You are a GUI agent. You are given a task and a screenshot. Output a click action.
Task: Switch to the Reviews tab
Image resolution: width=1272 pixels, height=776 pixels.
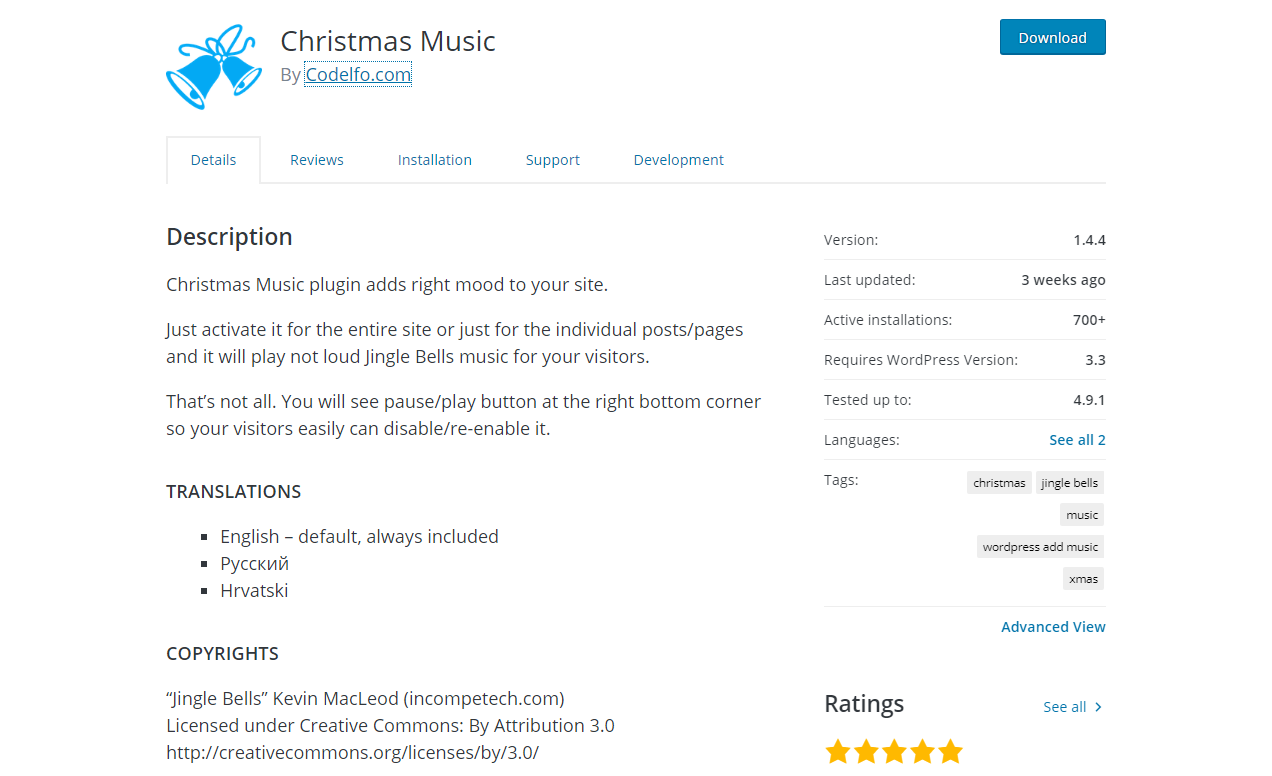click(317, 160)
